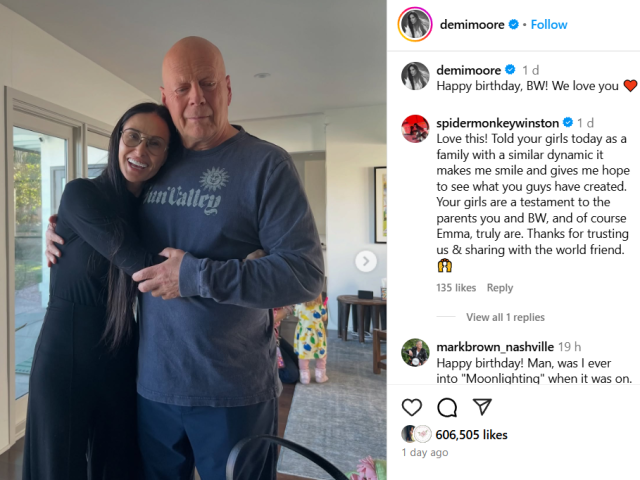
Task: Like the post with the heart icon
Action: [411, 407]
